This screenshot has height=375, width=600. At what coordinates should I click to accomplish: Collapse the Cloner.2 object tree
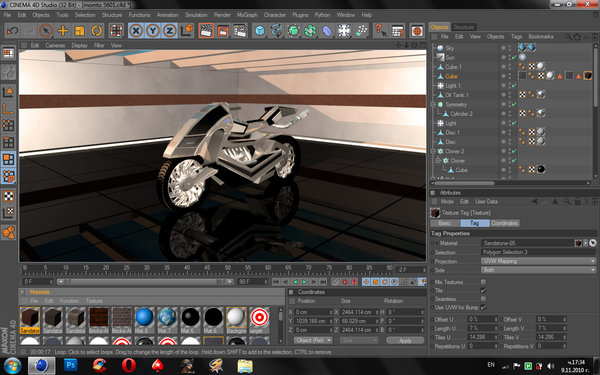point(433,151)
